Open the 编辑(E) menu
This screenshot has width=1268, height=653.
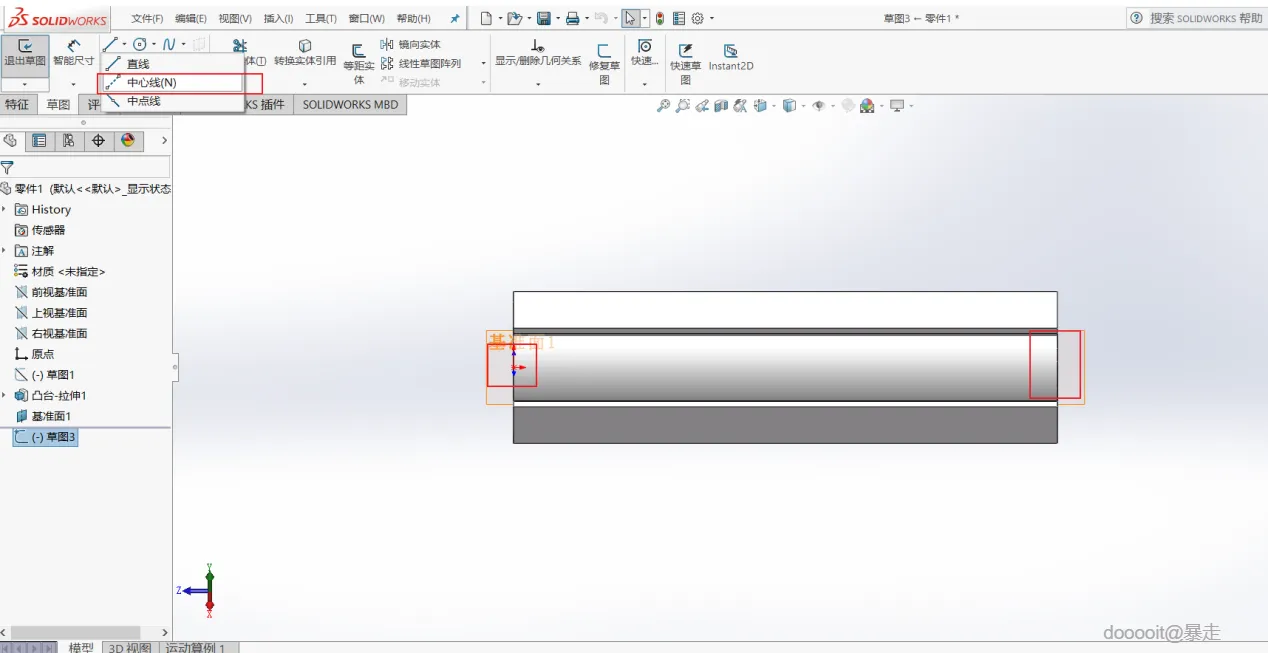tap(190, 19)
